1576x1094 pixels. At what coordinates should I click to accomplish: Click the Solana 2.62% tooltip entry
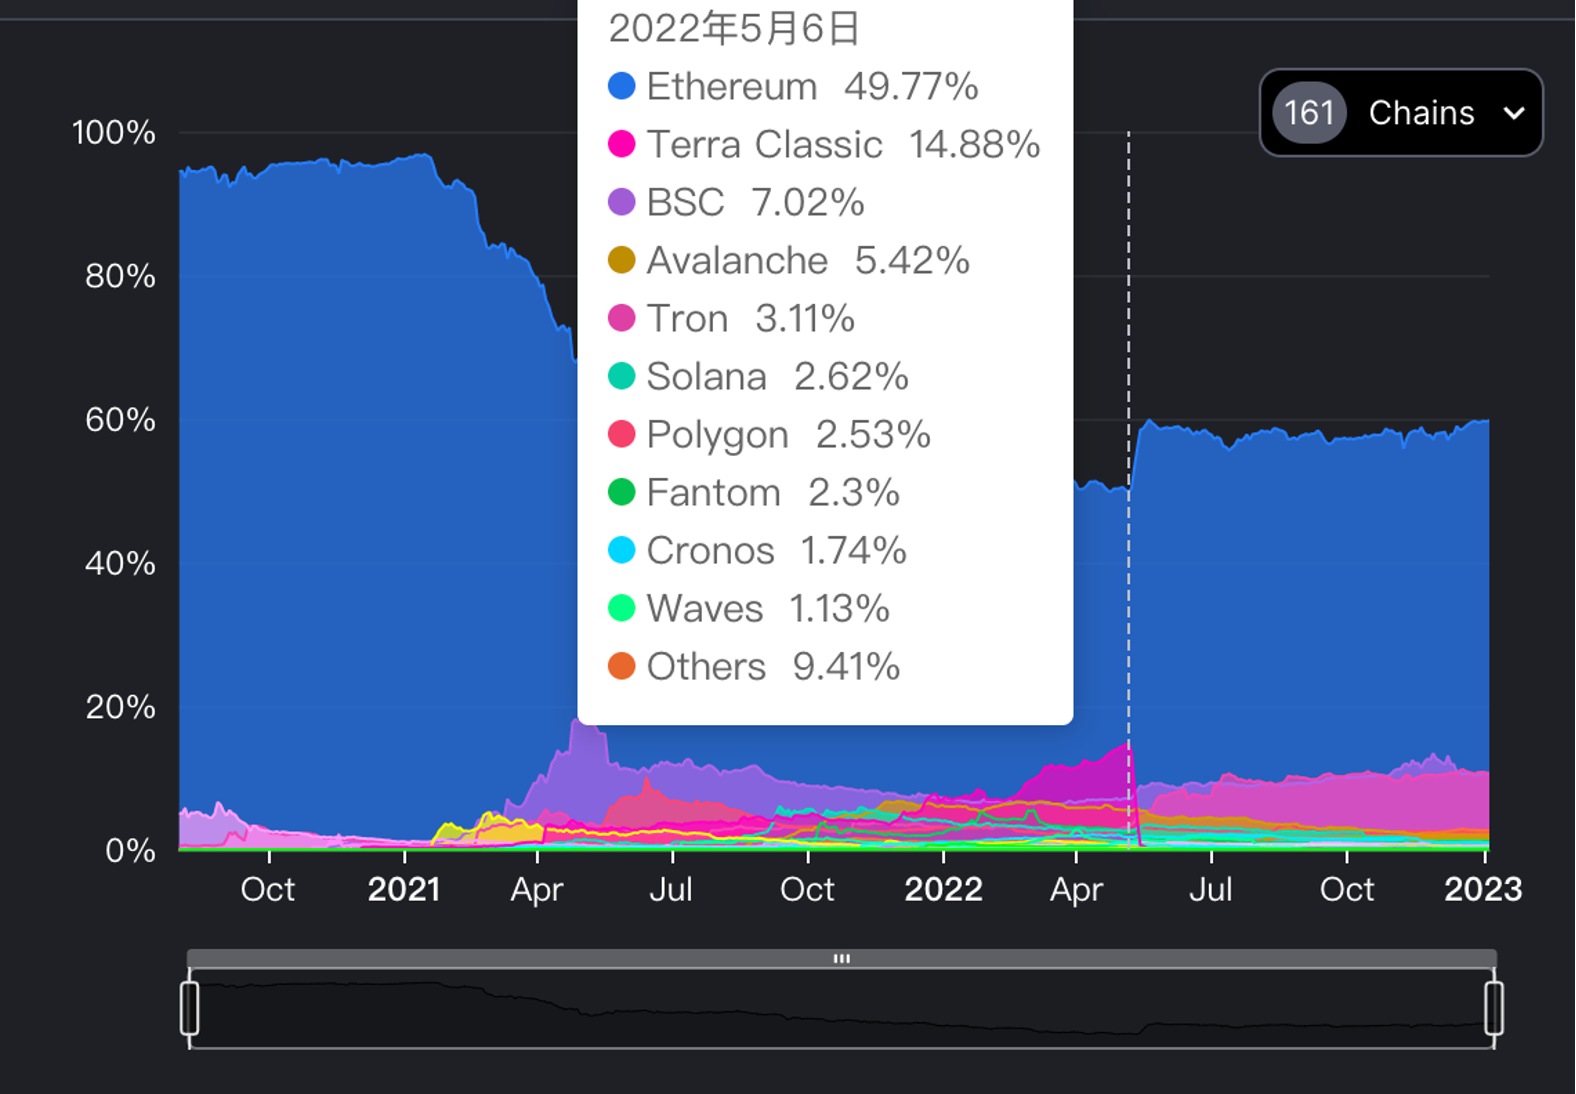point(758,376)
